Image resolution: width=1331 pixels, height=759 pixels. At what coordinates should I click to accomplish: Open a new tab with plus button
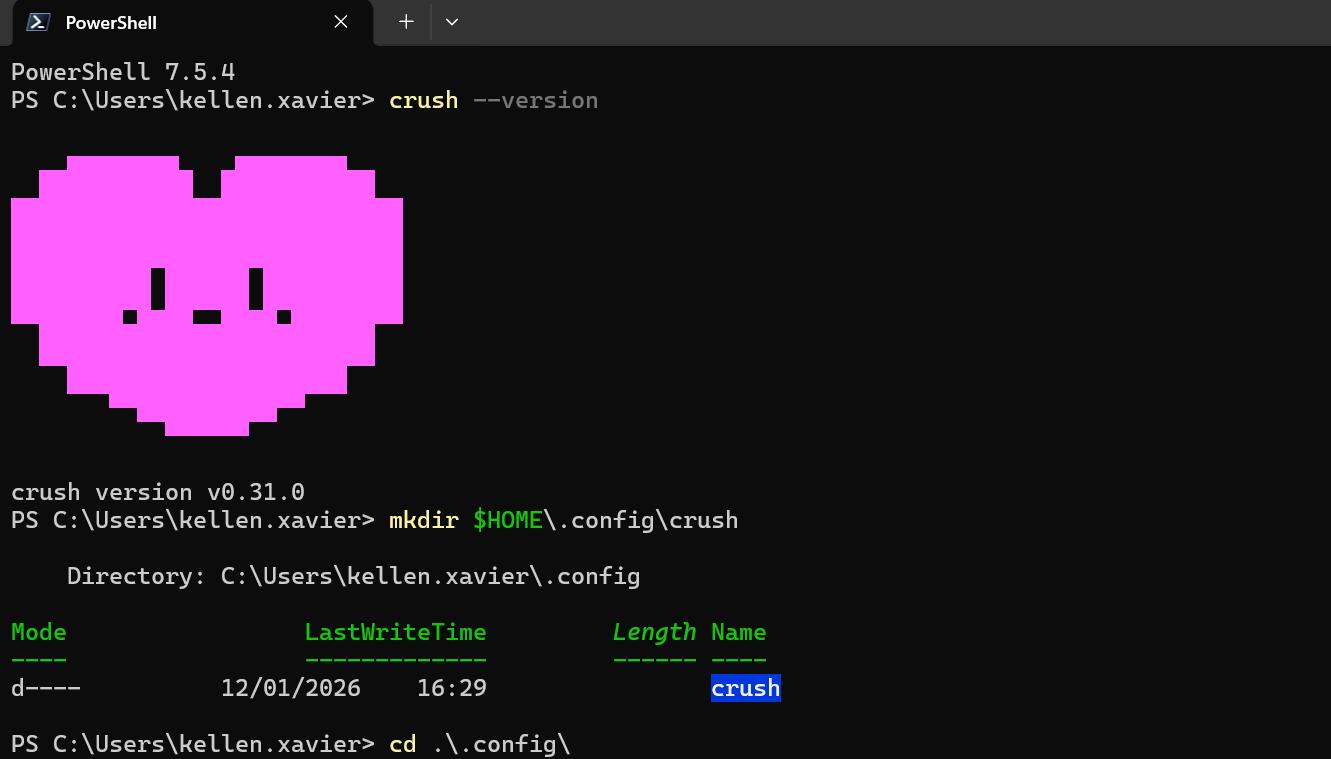[x=406, y=22]
